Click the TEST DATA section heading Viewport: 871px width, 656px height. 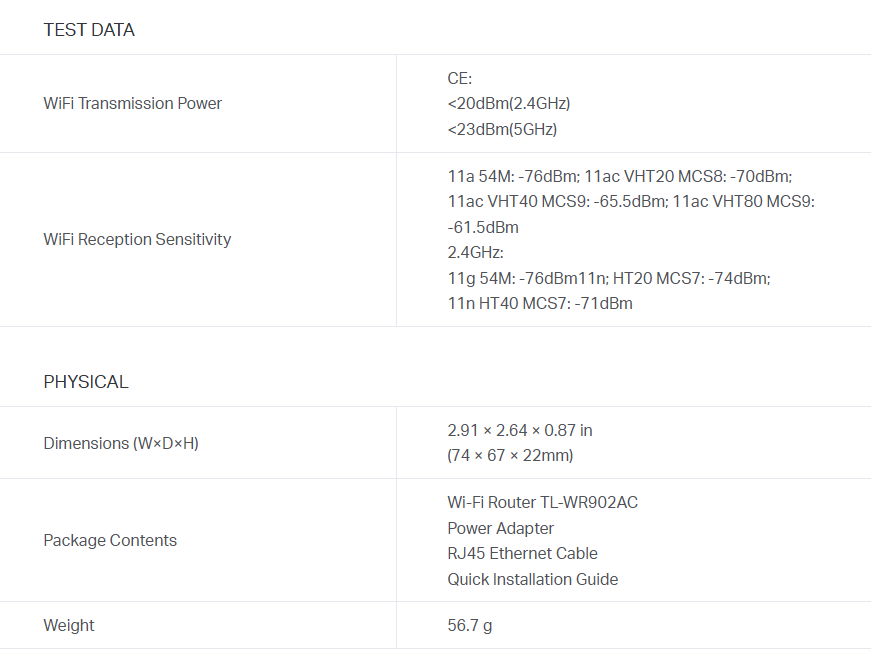(x=89, y=30)
